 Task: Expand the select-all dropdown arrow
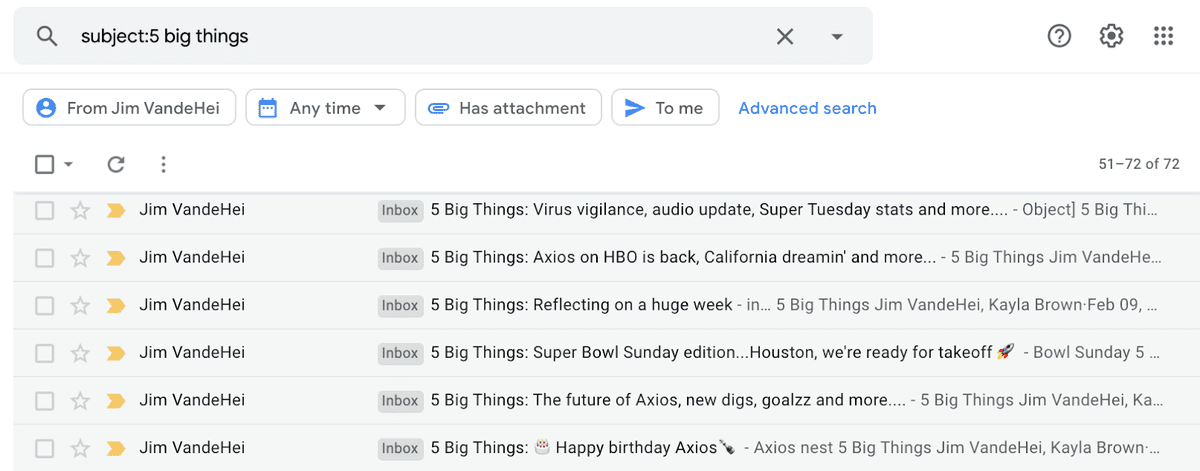(68, 164)
